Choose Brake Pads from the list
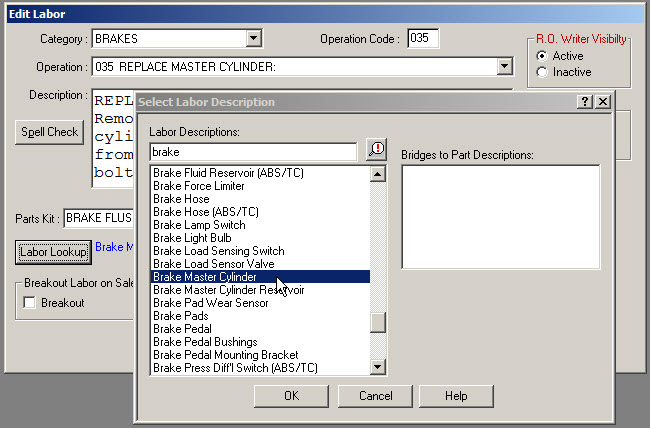This screenshot has width=650, height=428. [180, 316]
